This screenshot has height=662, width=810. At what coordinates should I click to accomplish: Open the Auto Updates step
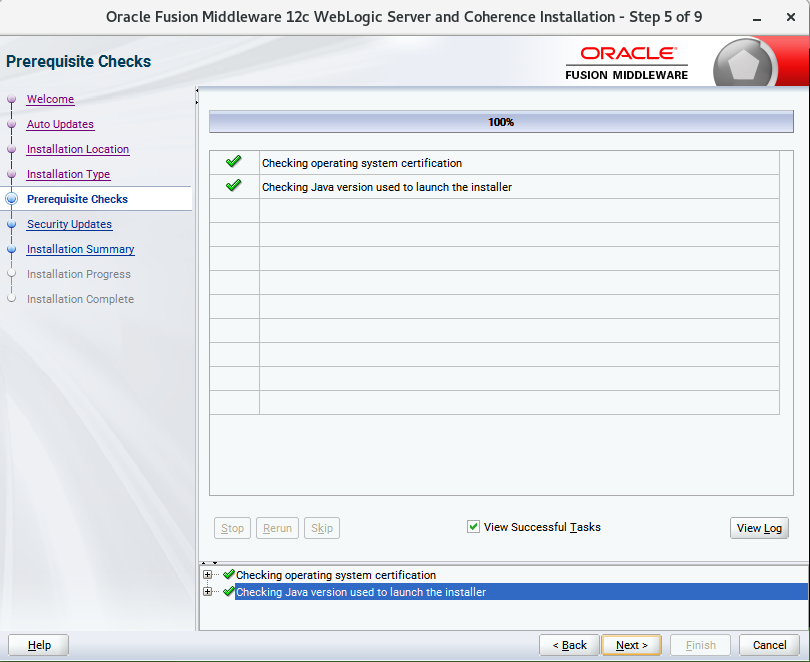pyautogui.click(x=60, y=124)
